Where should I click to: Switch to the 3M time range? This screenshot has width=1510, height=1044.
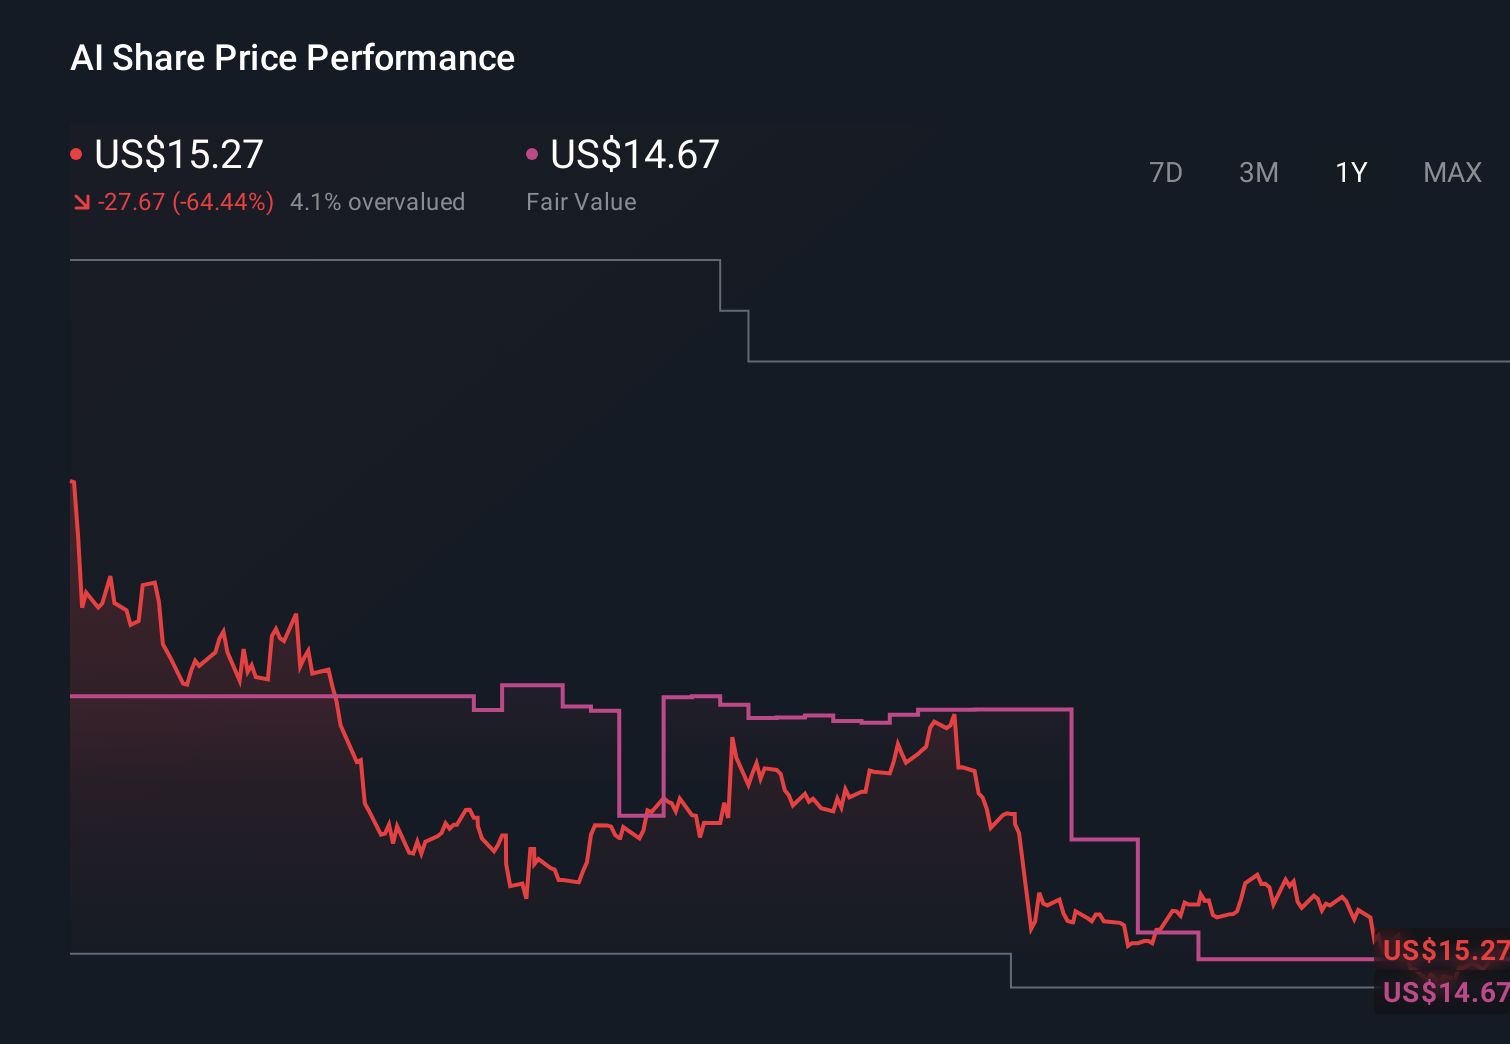pyautogui.click(x=1258, y=172)
